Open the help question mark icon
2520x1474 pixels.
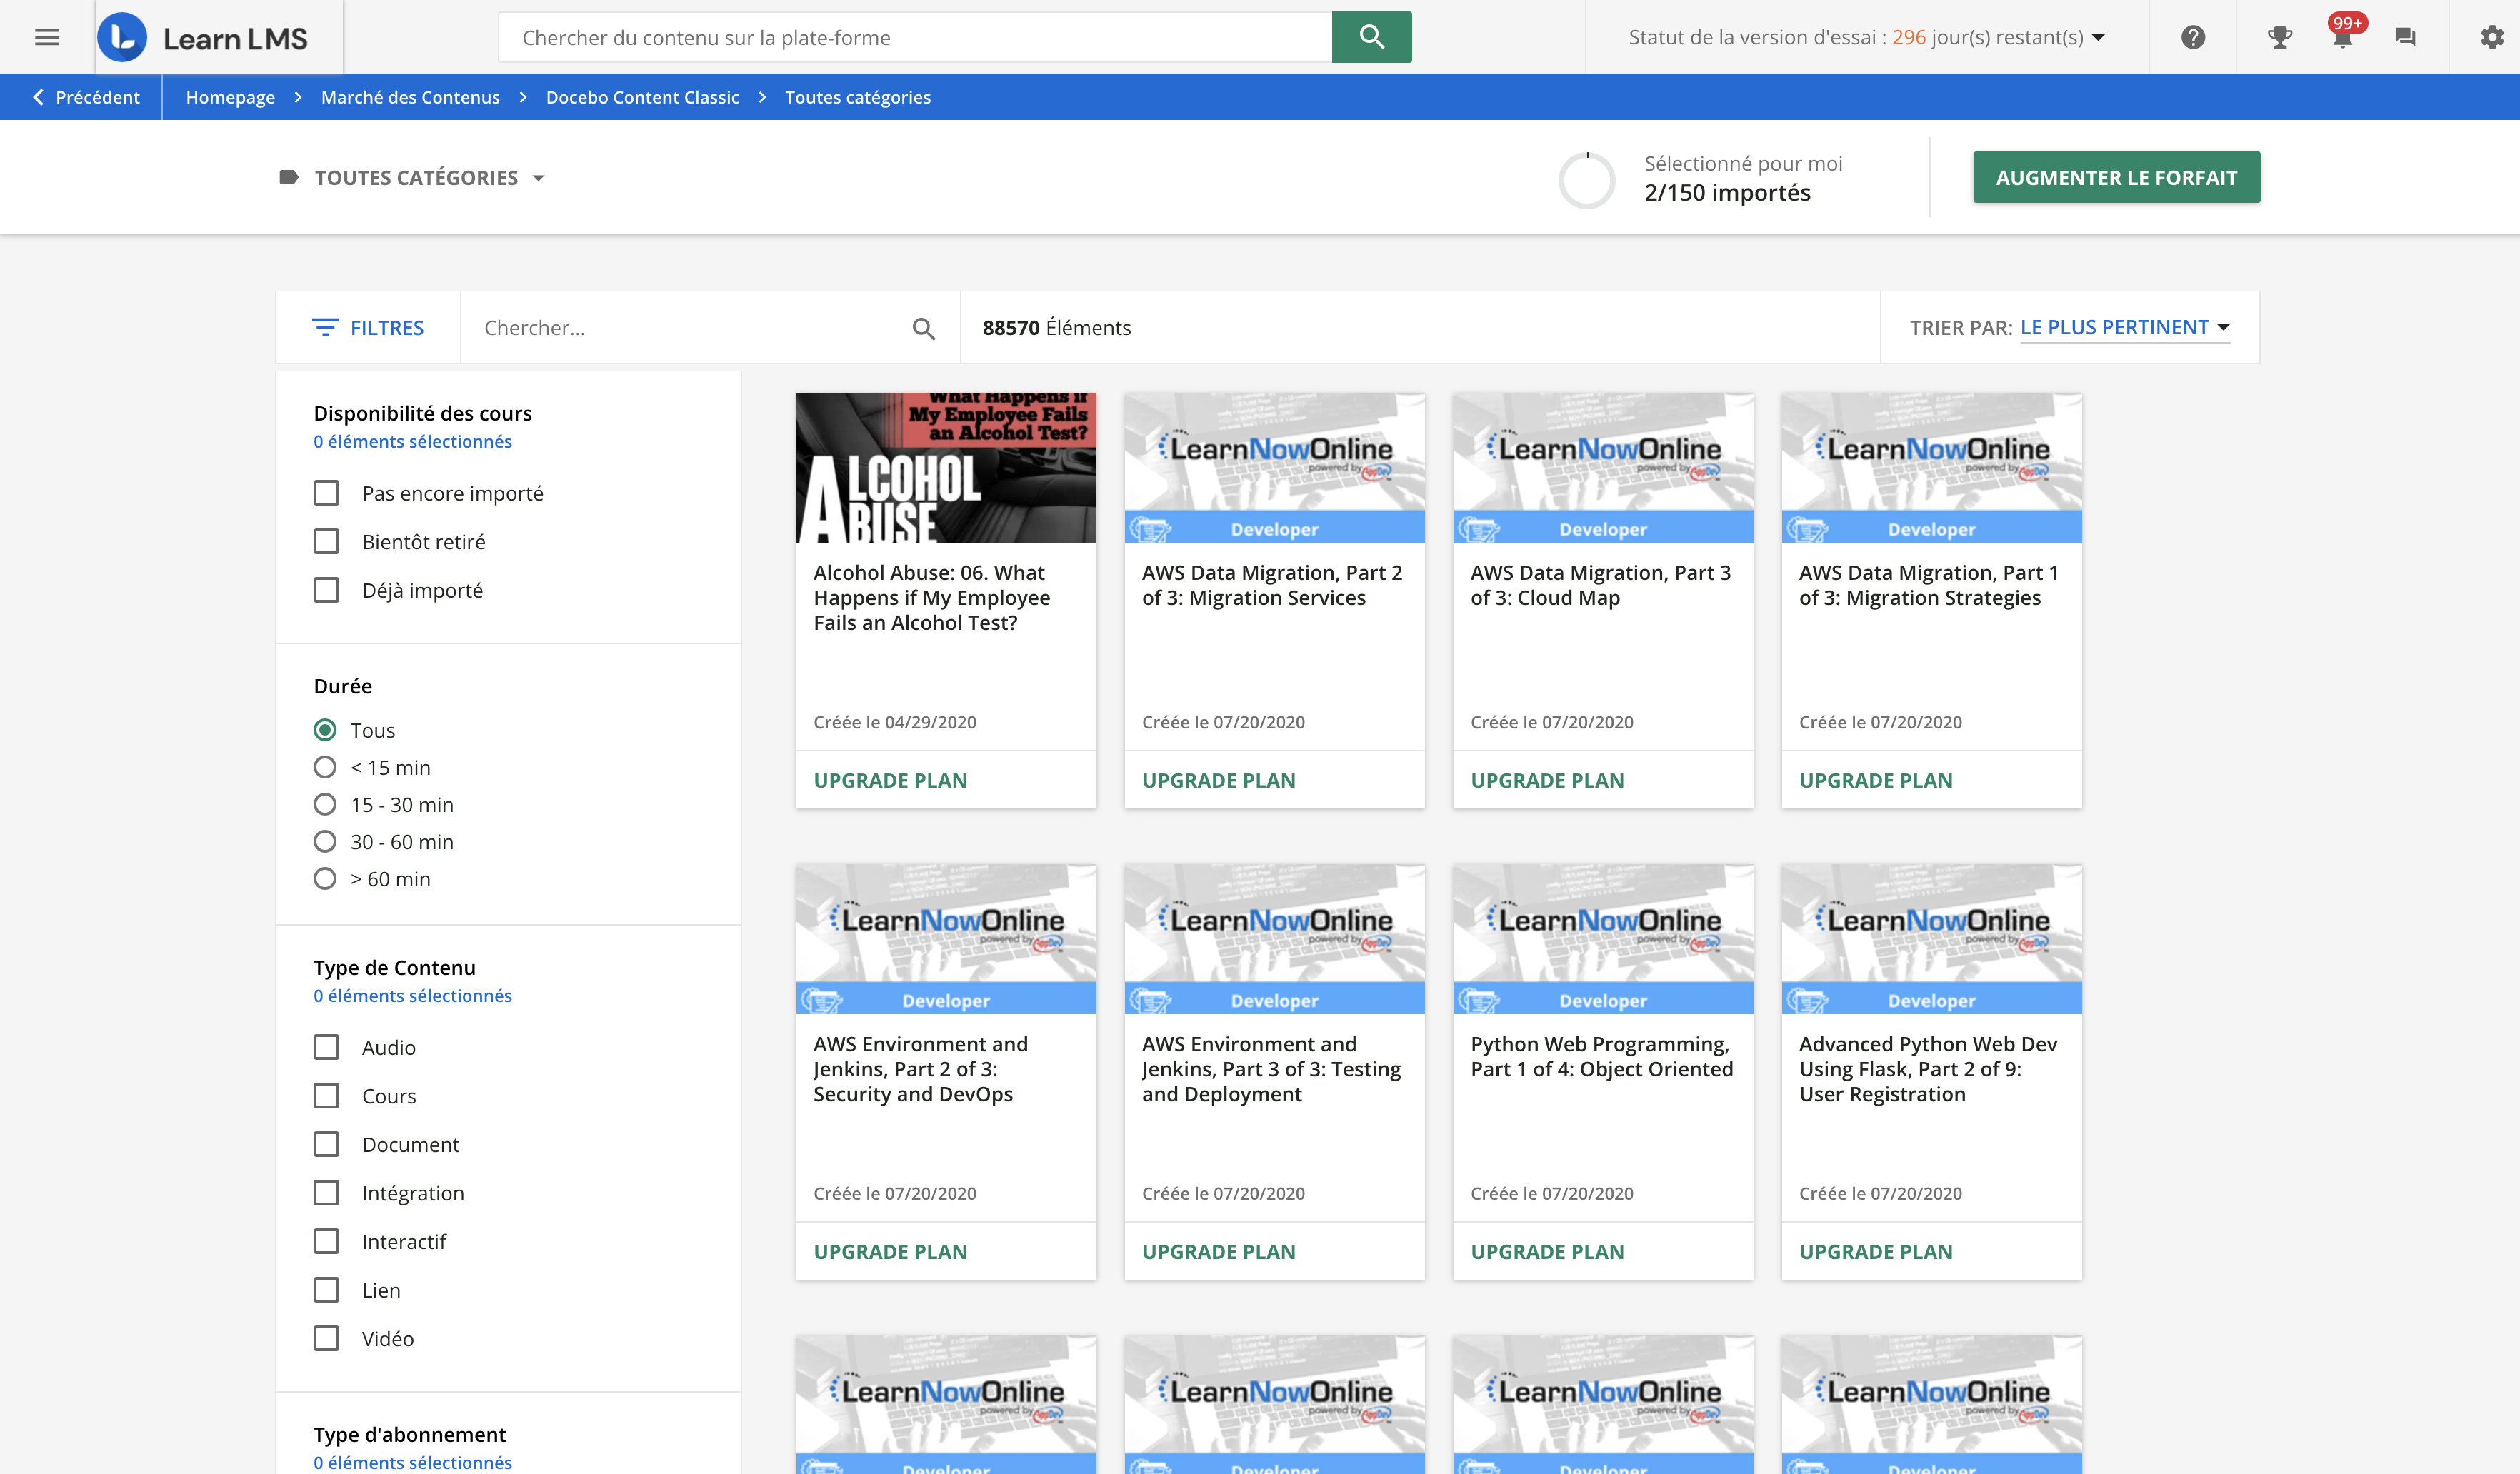click(x=2193, y=37)
